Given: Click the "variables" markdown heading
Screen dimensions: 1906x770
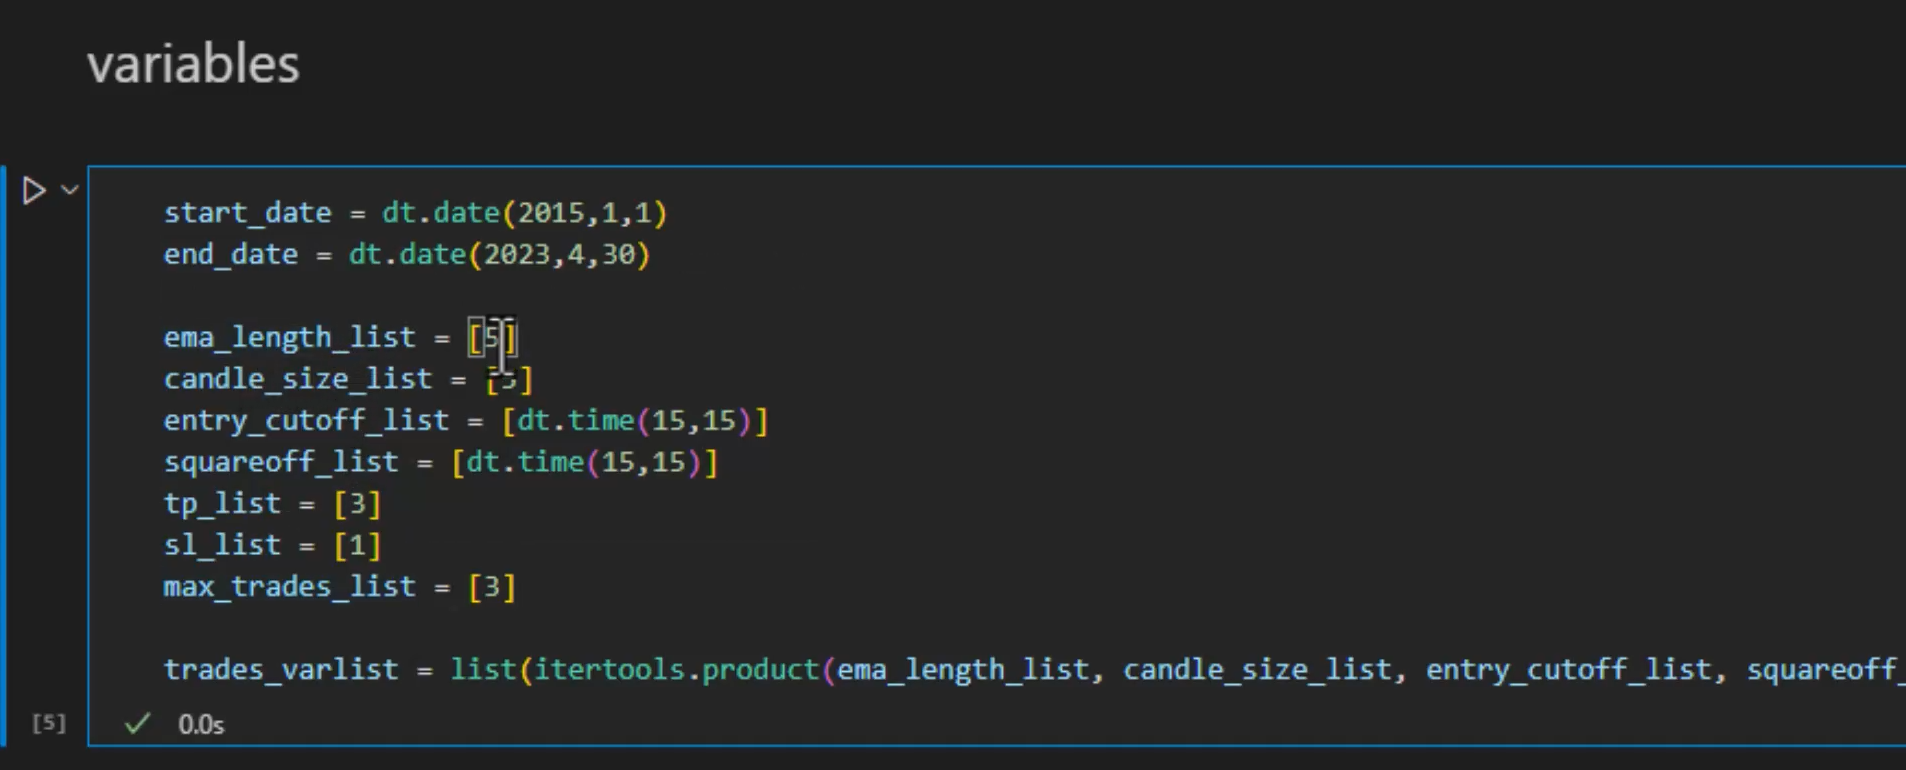Looking at the screenshot, I should tap(193, 65).
